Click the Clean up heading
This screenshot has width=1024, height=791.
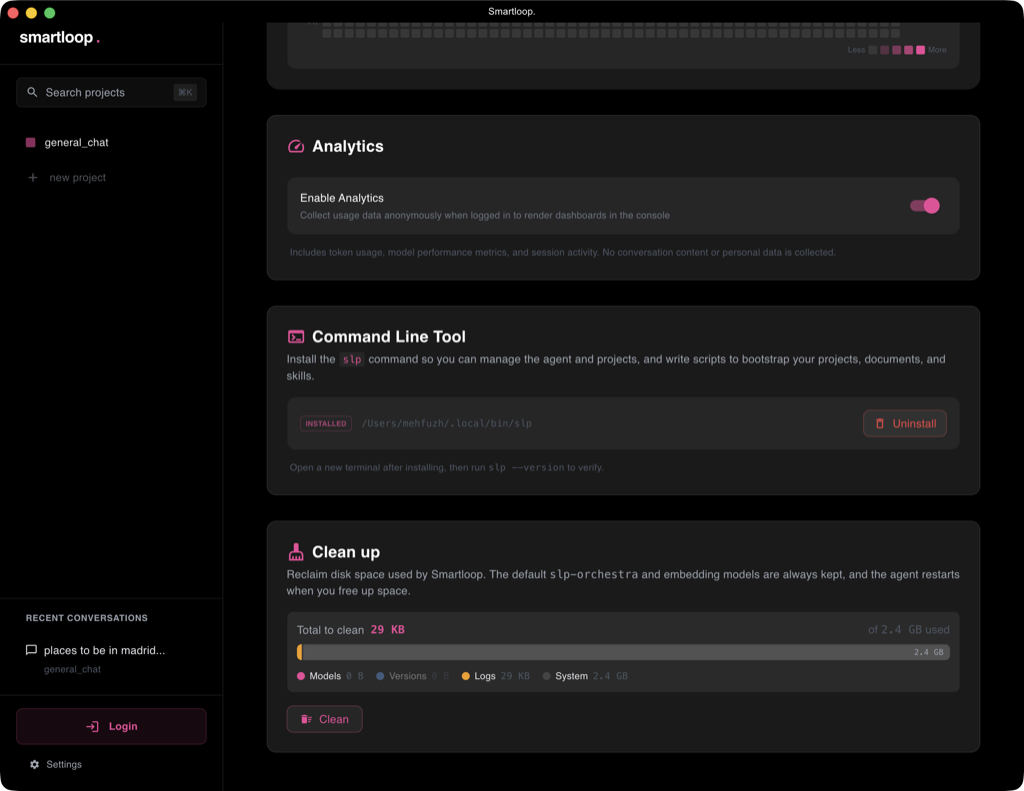[346, 552]
